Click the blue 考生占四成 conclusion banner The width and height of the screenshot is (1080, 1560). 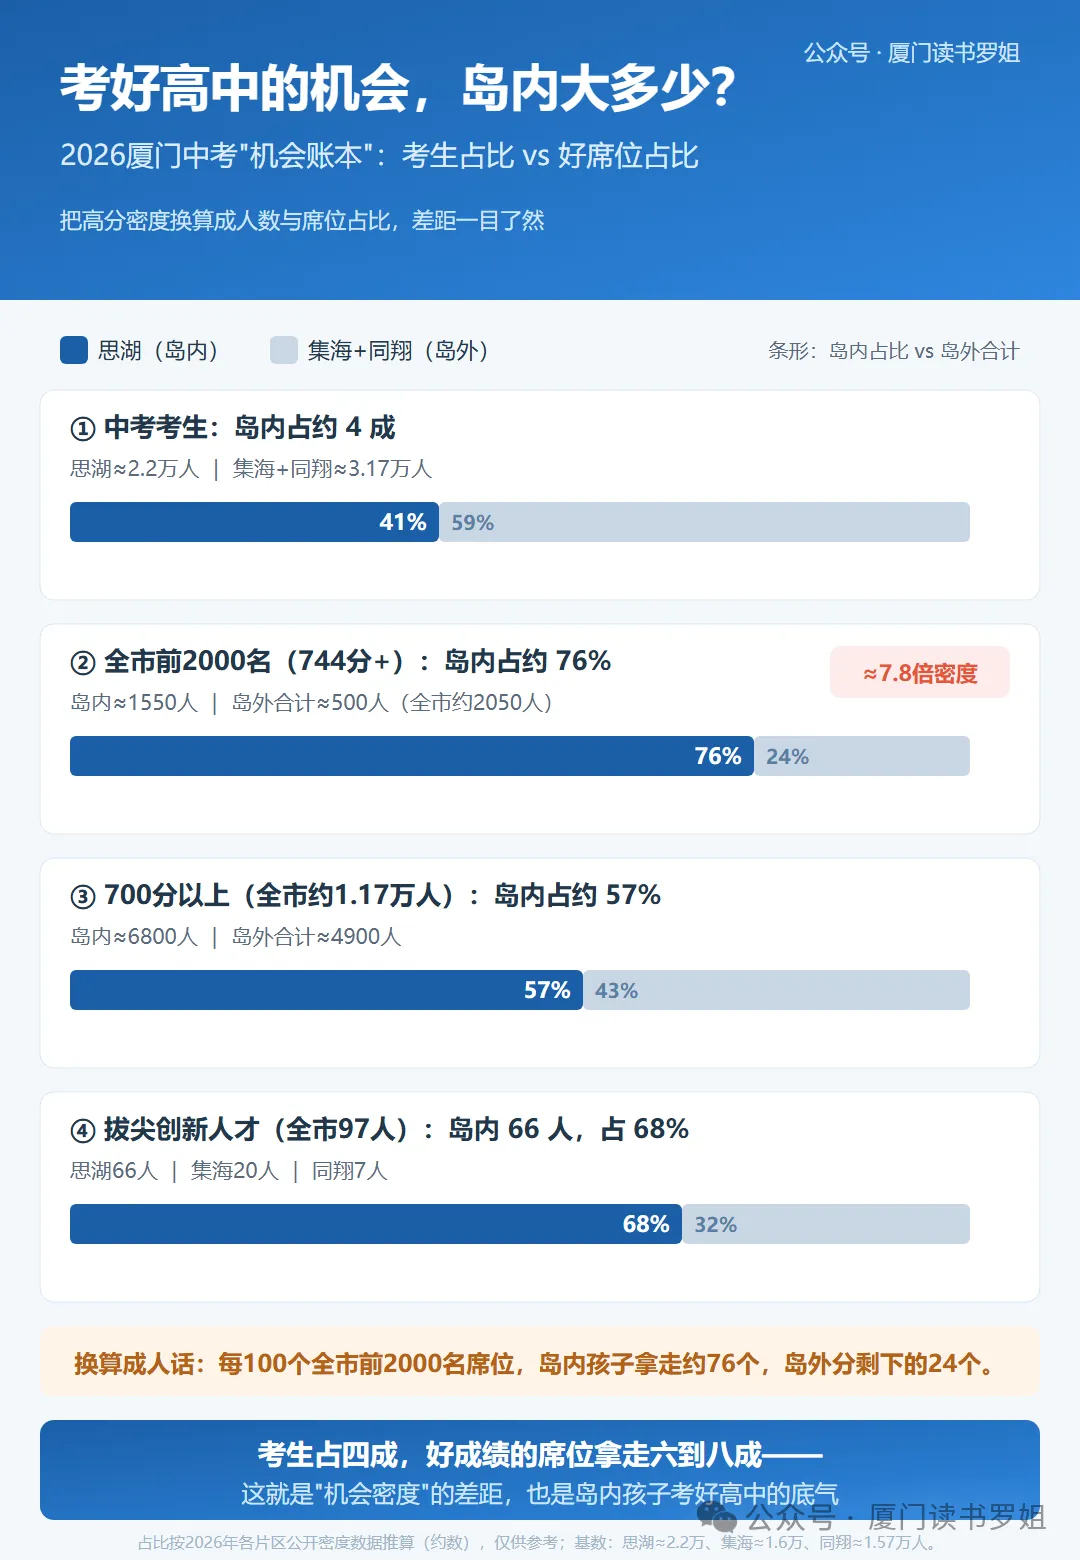coord(540,1470)
